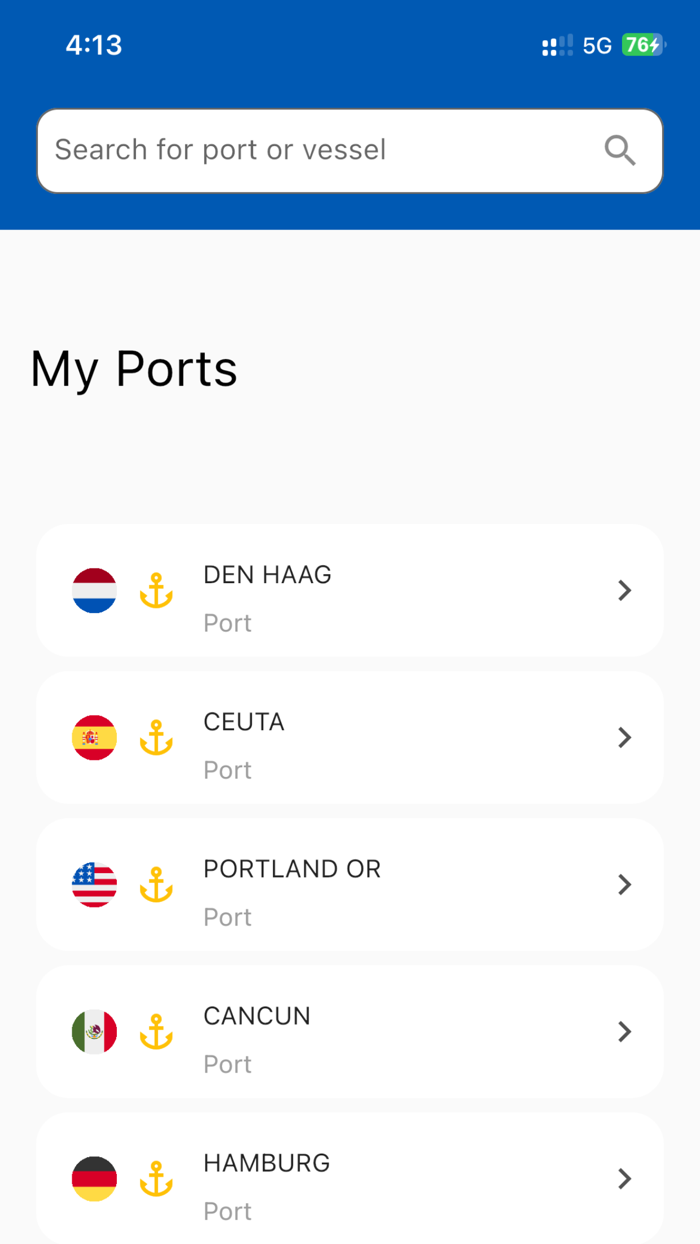Click the battery indicator in the status bar
This screenshot has width=700, height=1244.
[x=644, y=44]
